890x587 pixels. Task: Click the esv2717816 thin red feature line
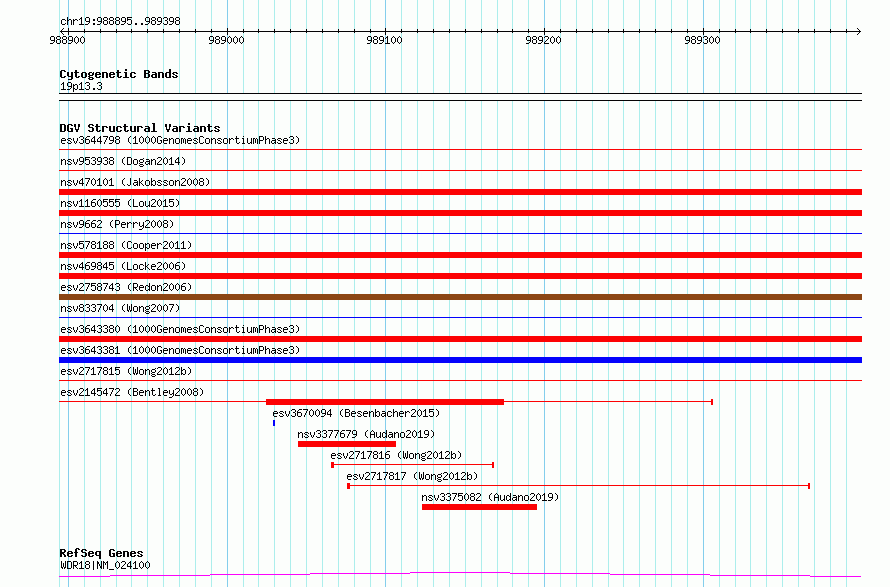tap(413, 465)
